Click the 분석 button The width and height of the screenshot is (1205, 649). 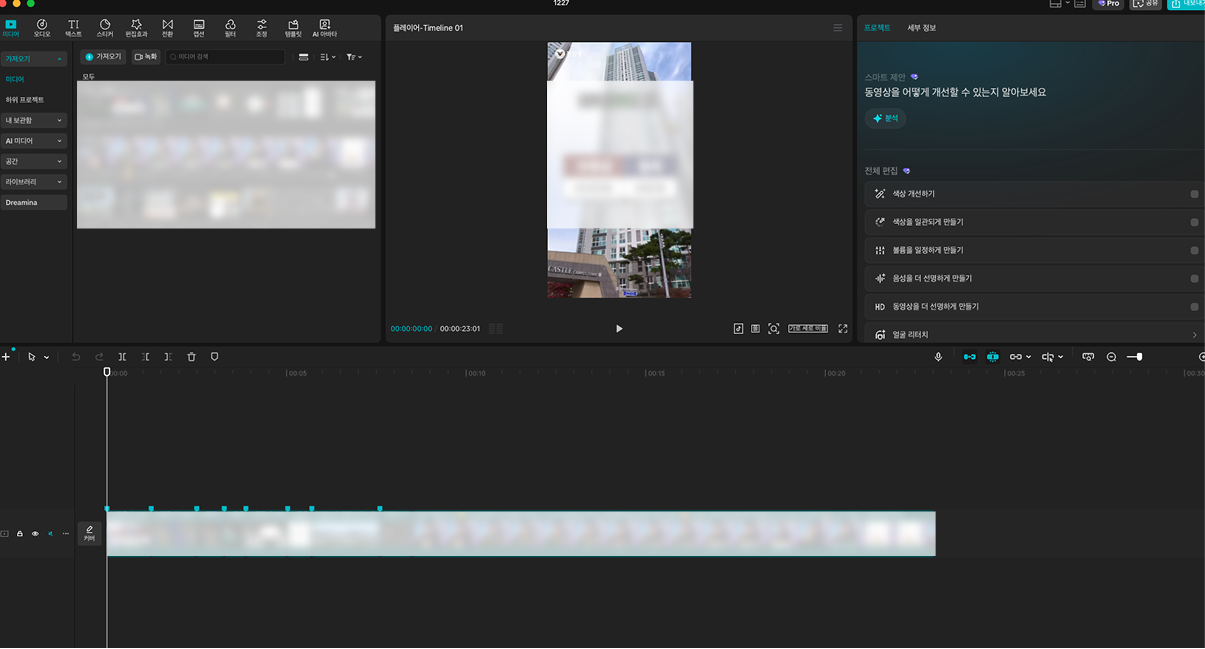point(885,118)
